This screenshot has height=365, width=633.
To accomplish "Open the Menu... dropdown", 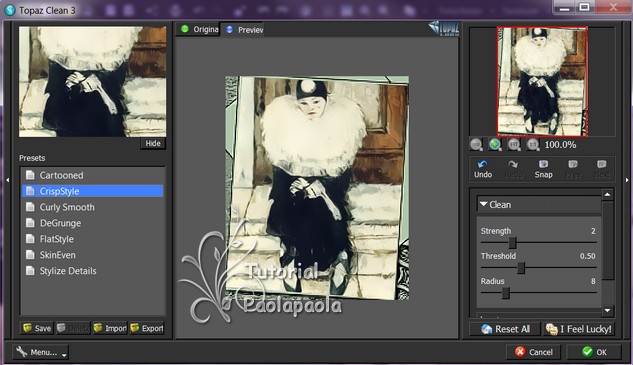I will 40,352.
